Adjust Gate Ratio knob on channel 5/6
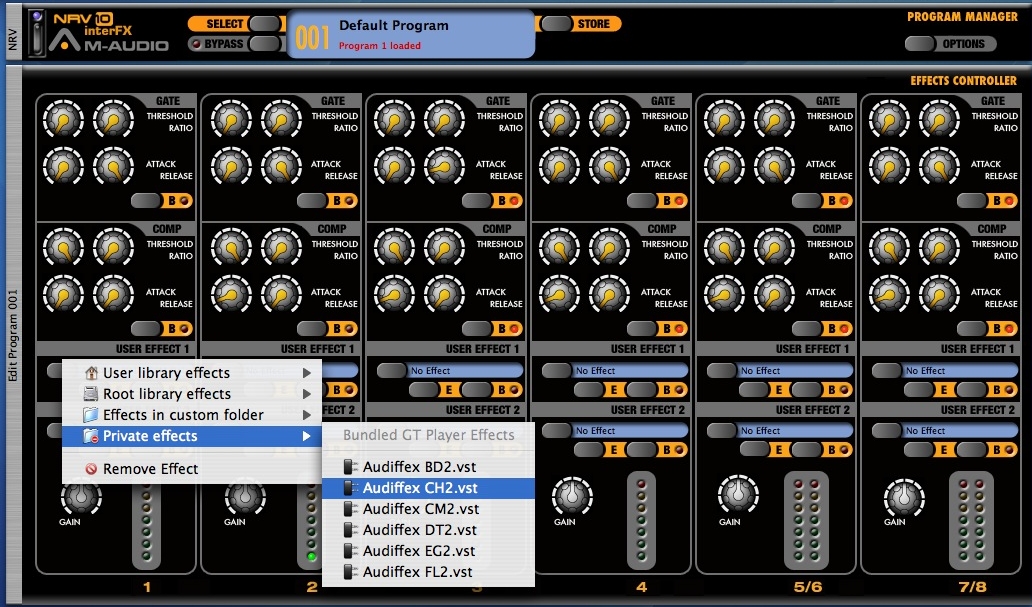Image resolution: width=1032 pixels, height=607 pixels. 774,120
